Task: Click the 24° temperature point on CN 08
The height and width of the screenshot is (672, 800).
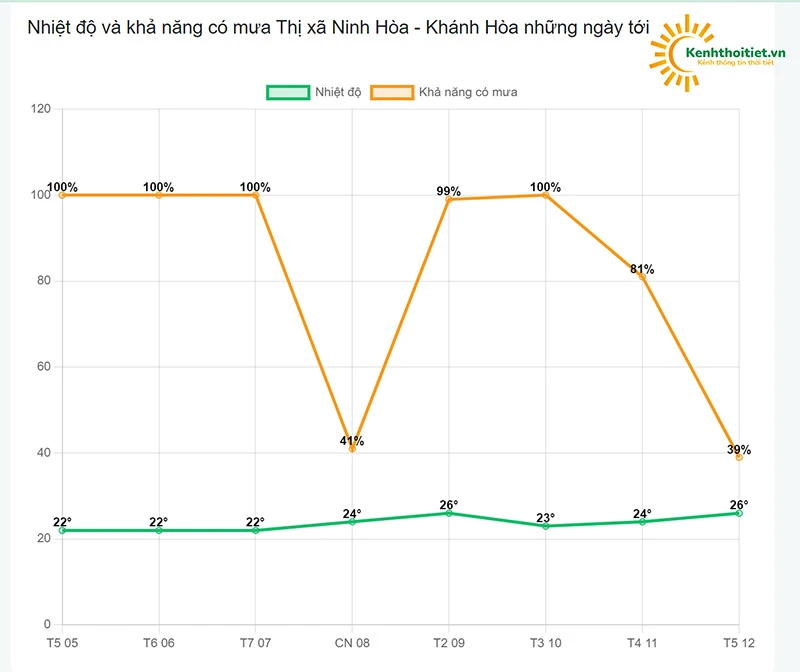Action: click(352, 522)
